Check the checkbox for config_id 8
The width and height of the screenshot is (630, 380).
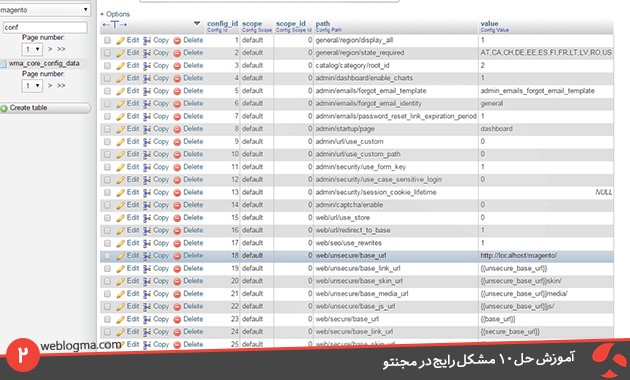click(x=107, y=129)
